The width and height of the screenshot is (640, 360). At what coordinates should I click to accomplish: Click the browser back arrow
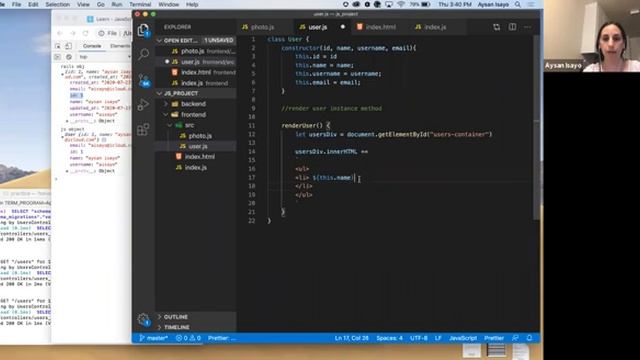pyautogui.click(x=60, y=33)
